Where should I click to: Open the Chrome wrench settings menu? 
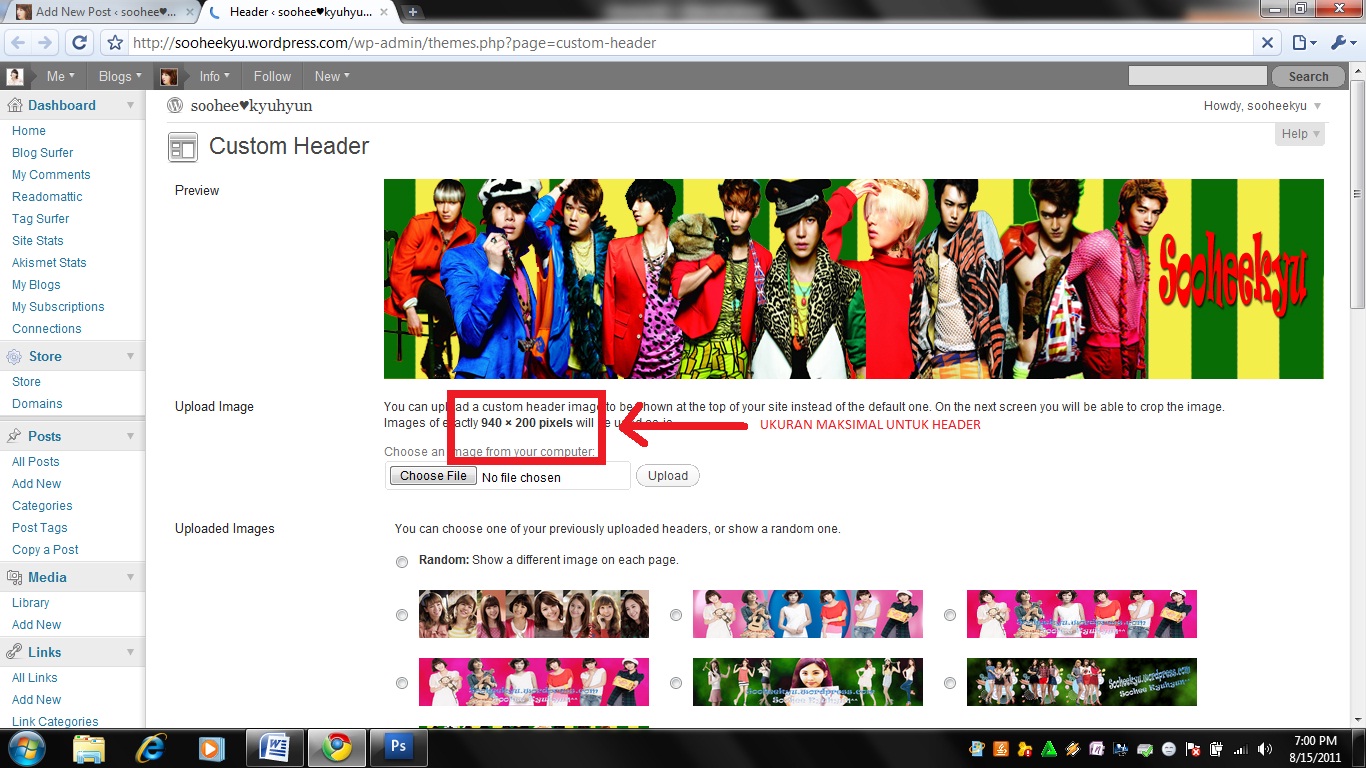pyautogui.click(x=1341, y=43)
